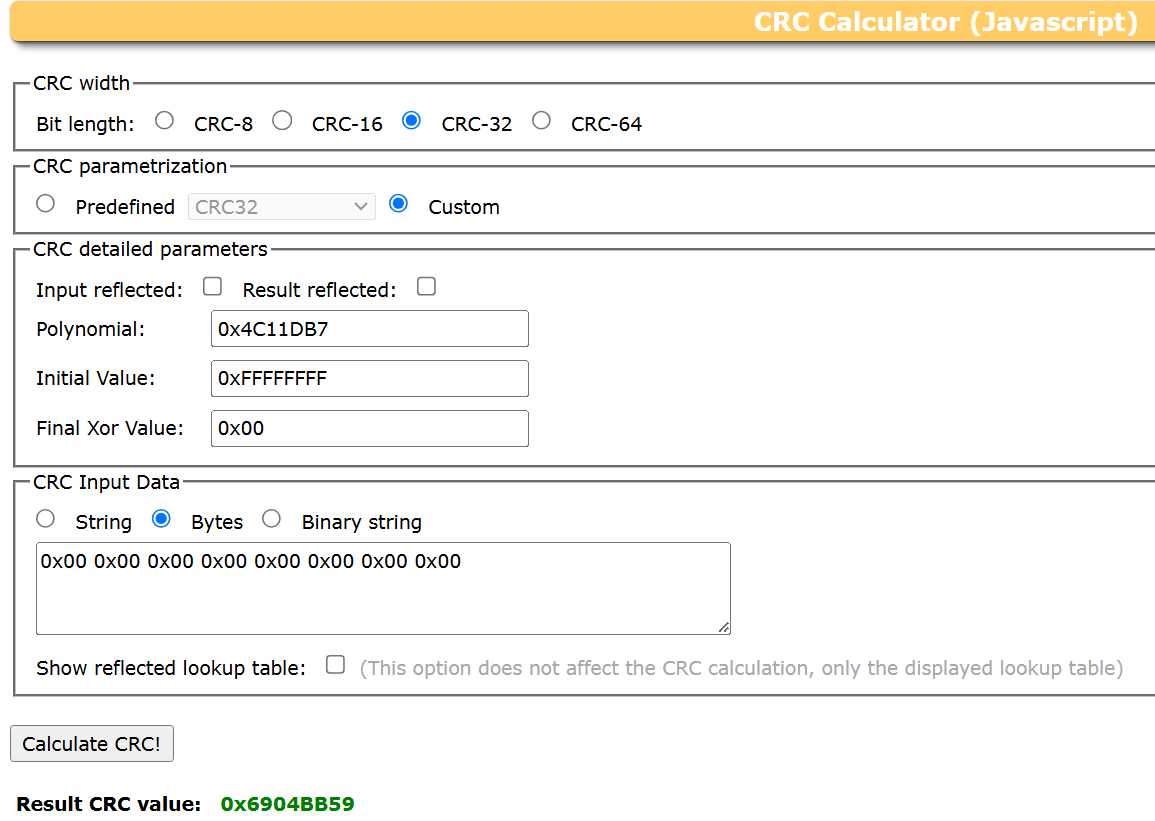Toggle Show reflected lookup table checkbox
The image size is (1155, 821).
click(x=336, y=665)
